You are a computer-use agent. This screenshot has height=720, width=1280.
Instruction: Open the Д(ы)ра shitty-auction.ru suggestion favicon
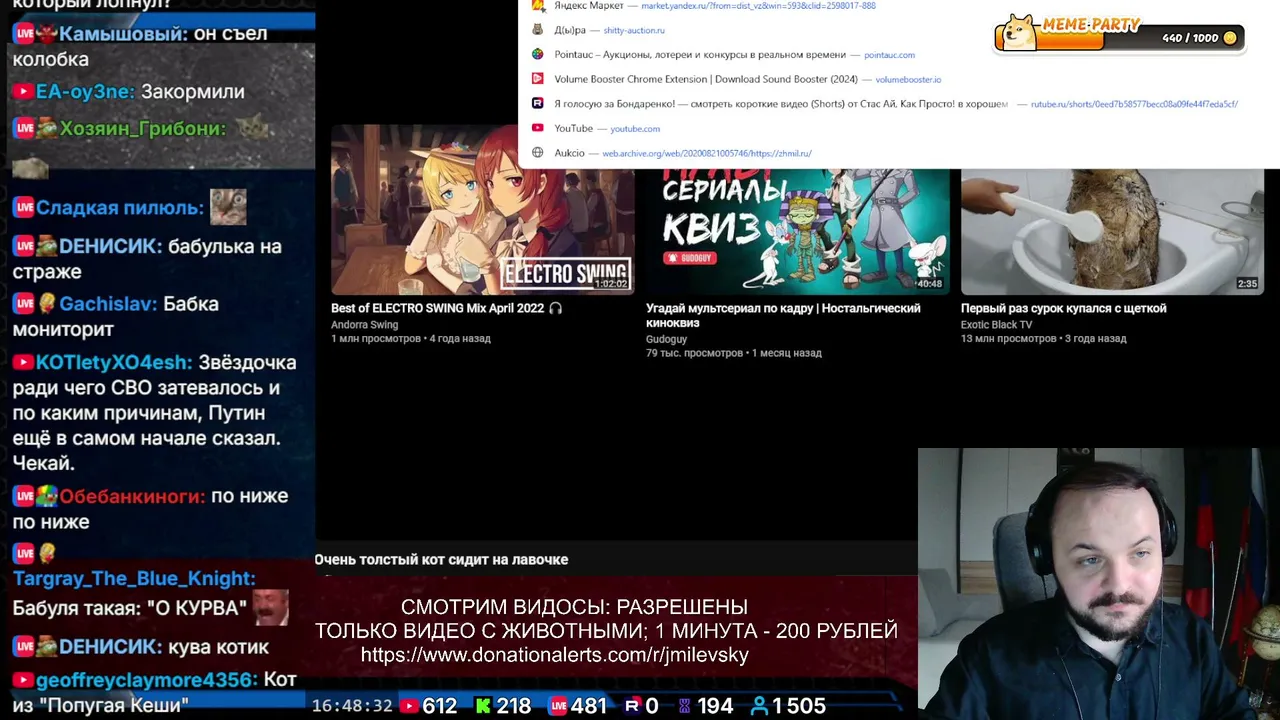537,30
